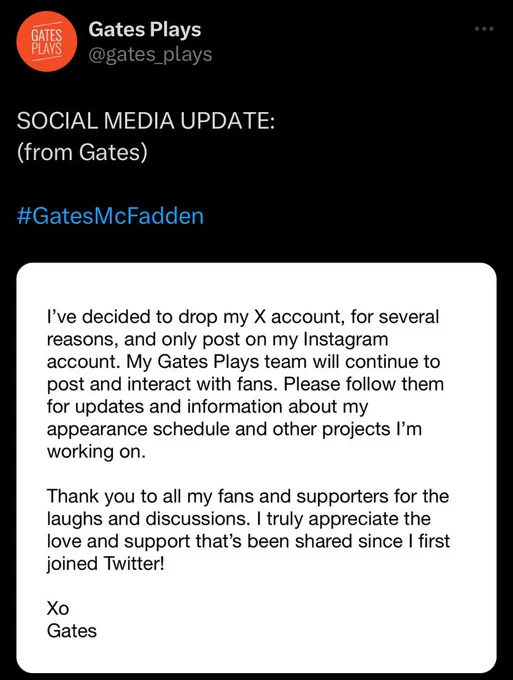Viewport: 513px width, 680px height.
Task: Visit the @gates_plays handle link
Action: [x=150, y=55]
